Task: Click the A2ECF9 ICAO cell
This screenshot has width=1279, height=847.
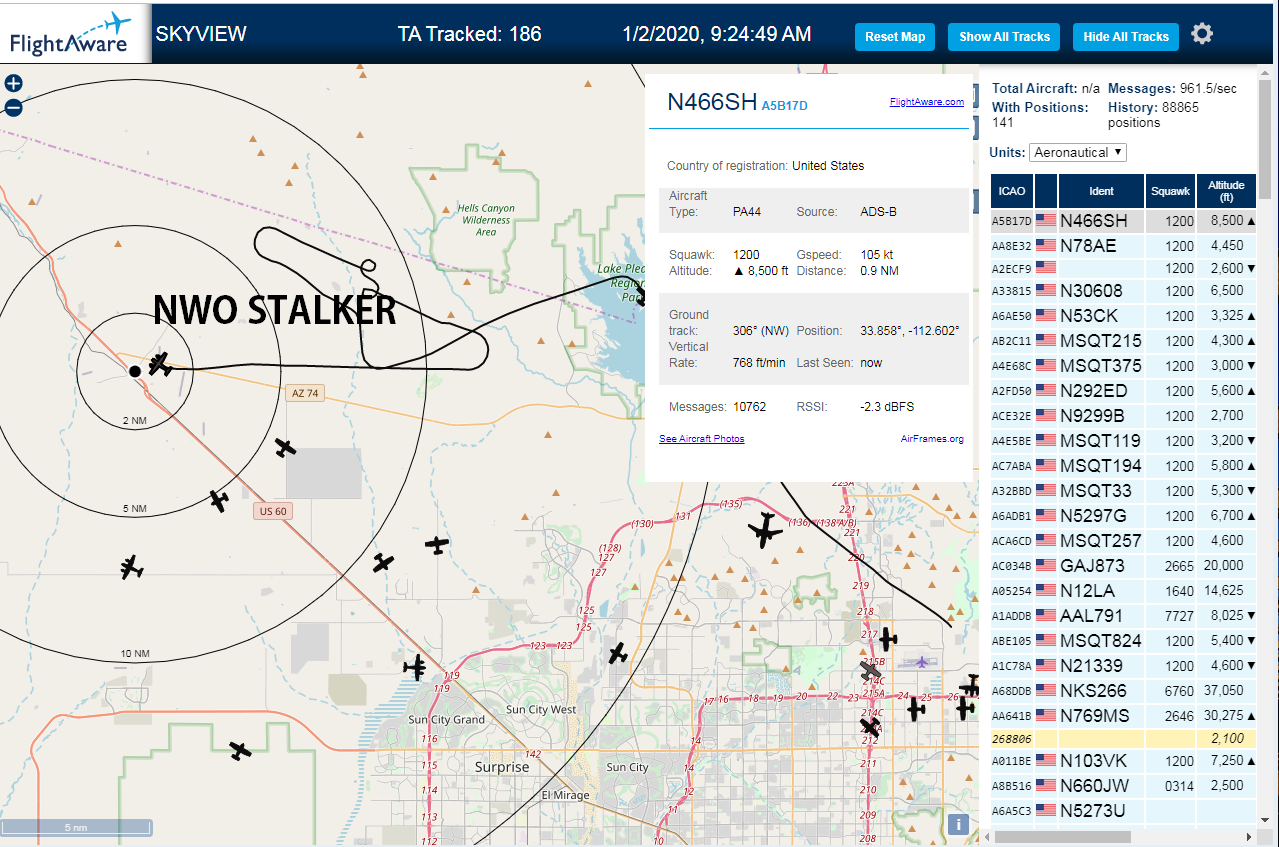Action: click(x=1012, y=269)
